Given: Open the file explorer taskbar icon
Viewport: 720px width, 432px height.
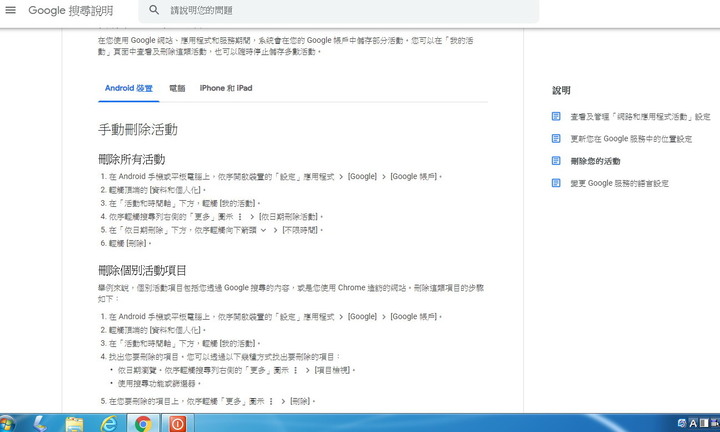Looking at the screenshot, I should pyautogui.click(x=74, y=423).
